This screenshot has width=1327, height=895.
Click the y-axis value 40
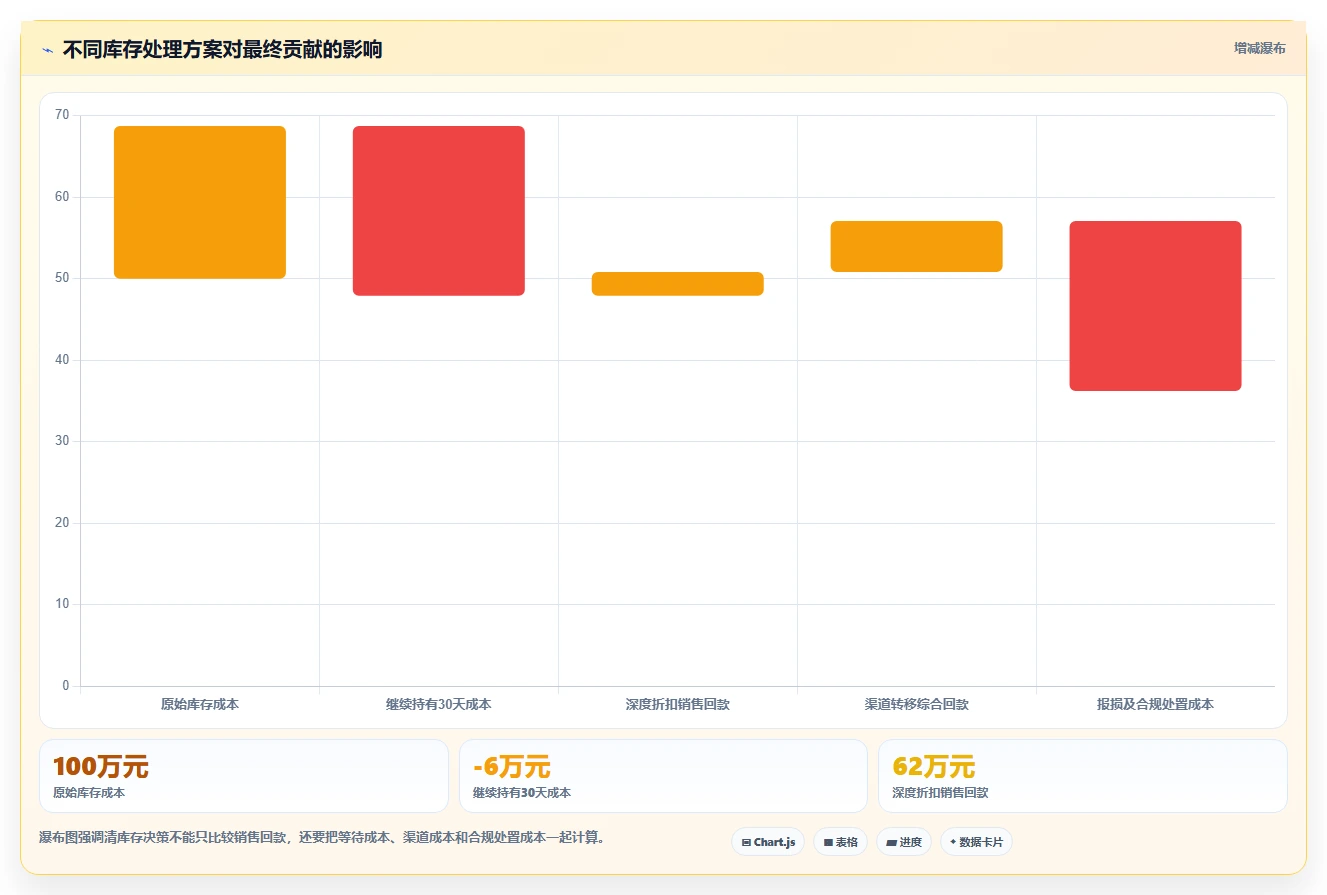pos(62,360)
